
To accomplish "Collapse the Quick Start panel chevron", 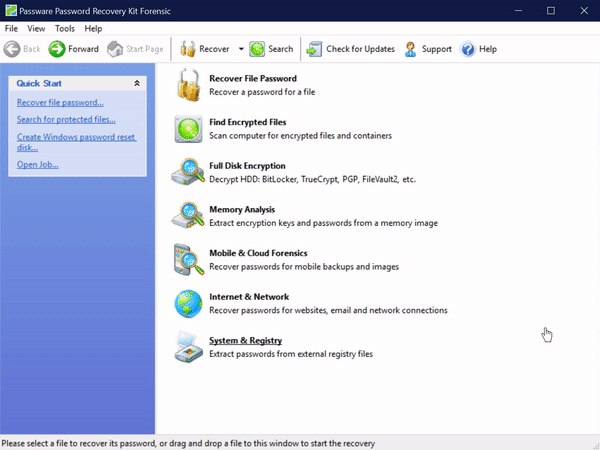I will [x=137, y=83].
